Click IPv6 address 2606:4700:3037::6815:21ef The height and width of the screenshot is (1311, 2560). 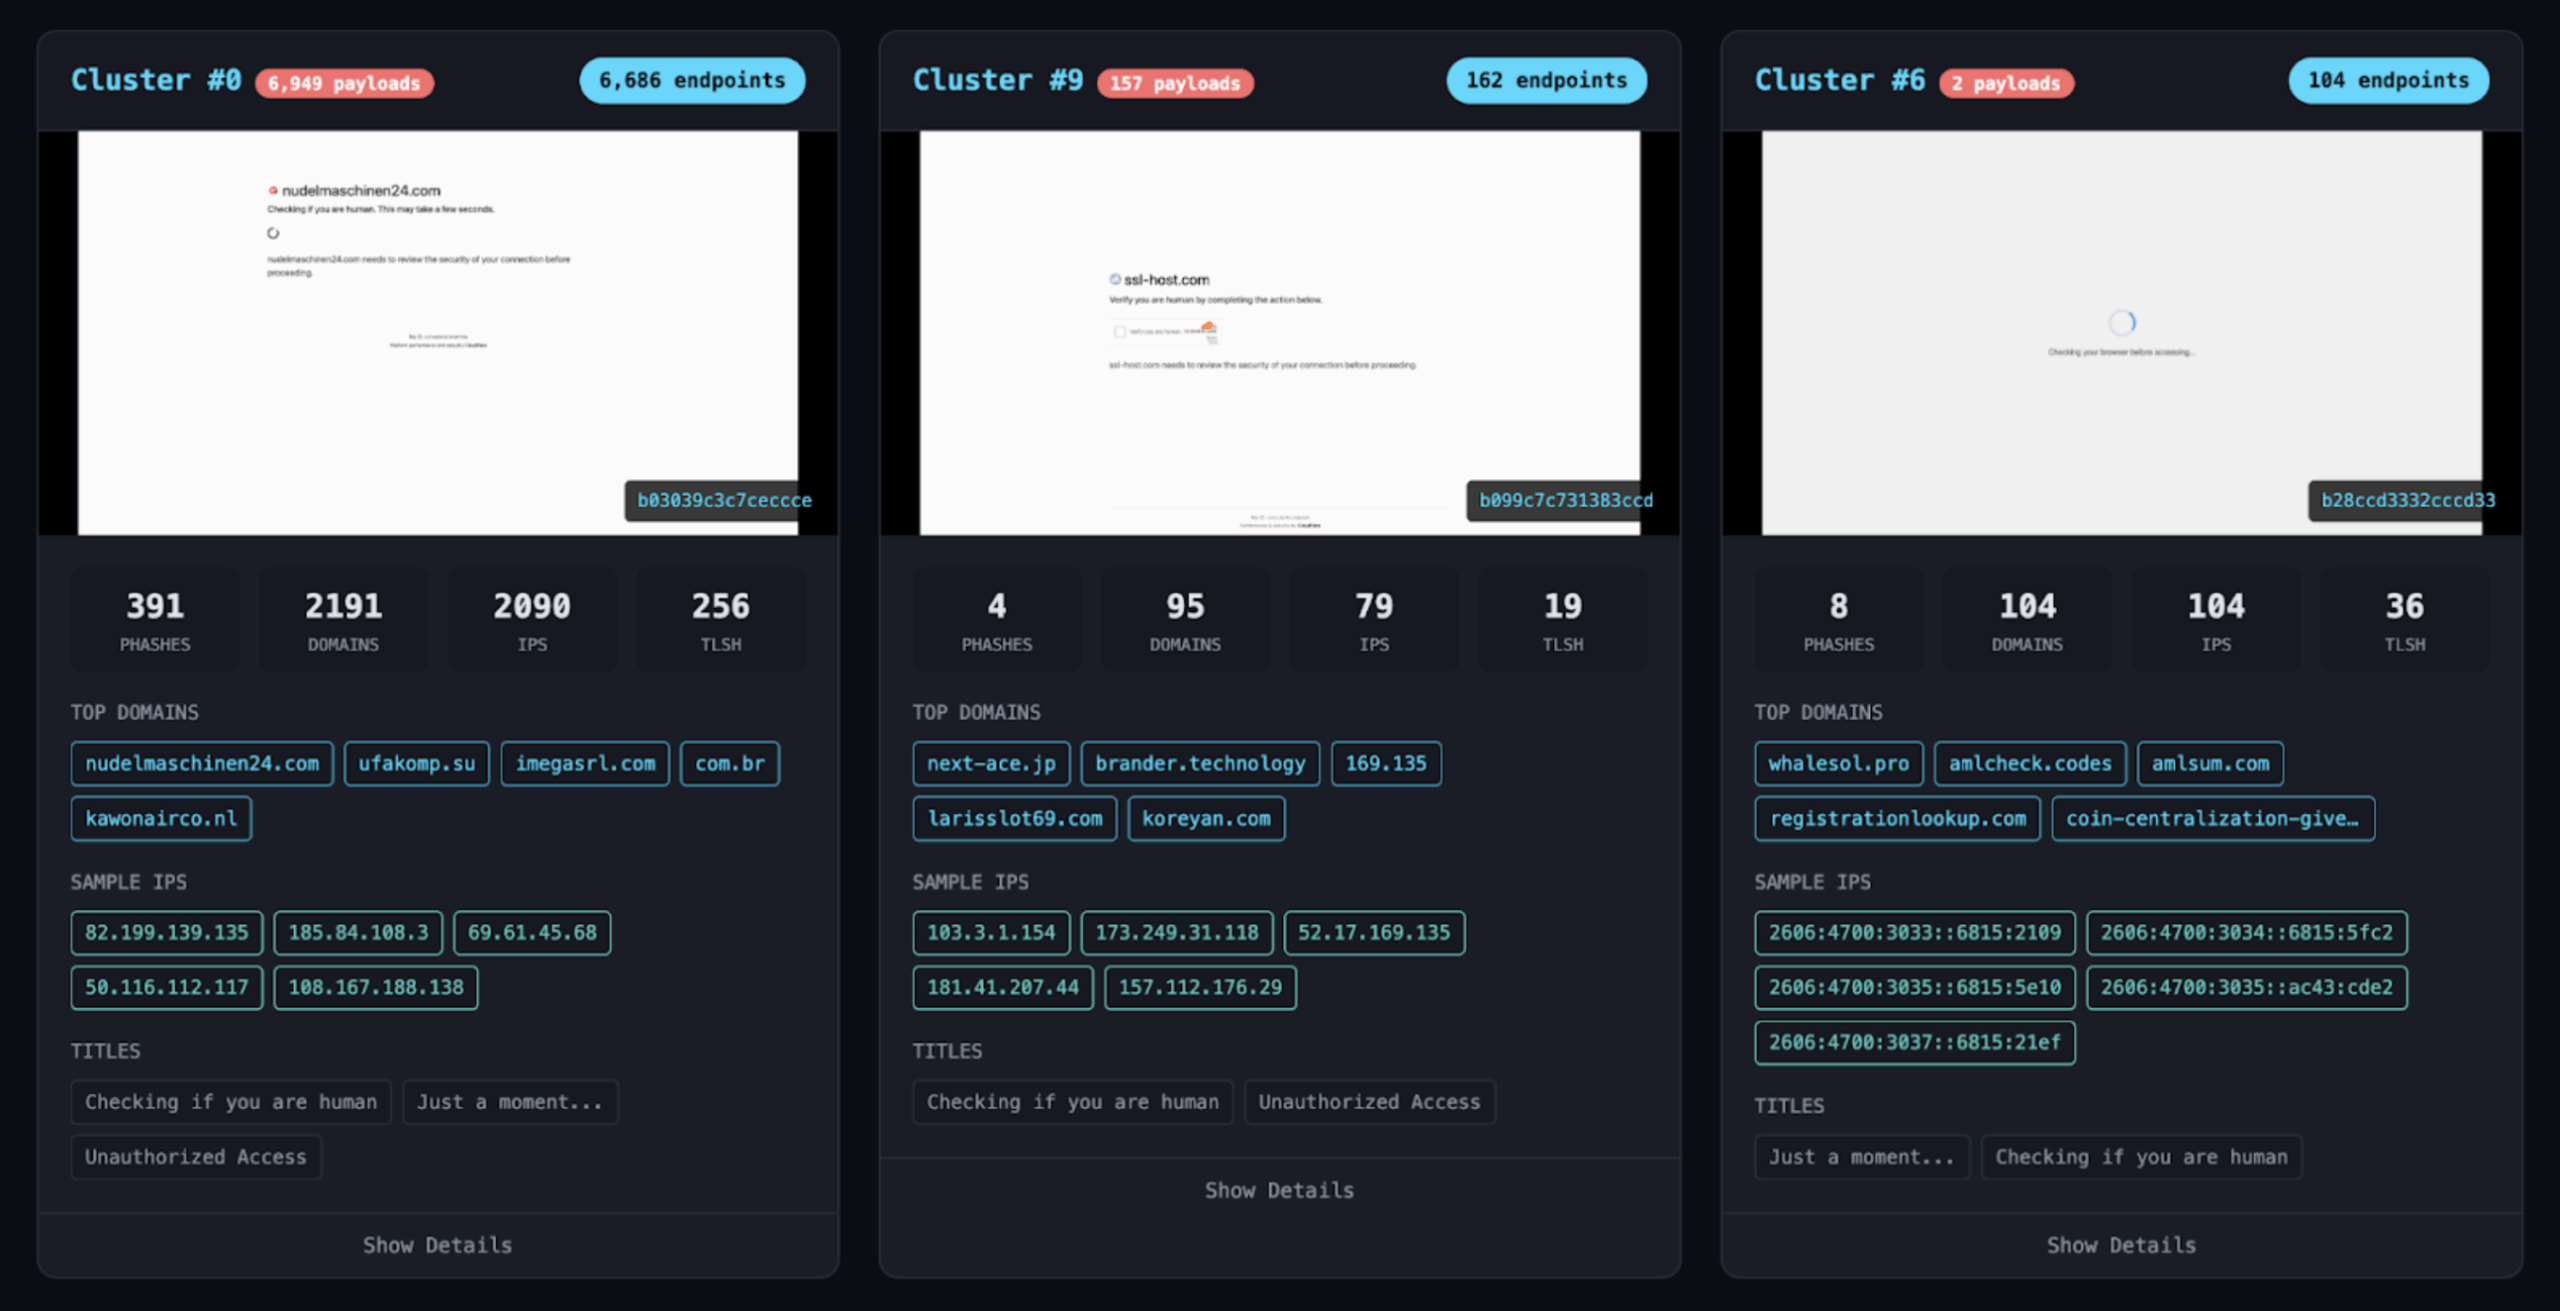click(1914, 1042)
